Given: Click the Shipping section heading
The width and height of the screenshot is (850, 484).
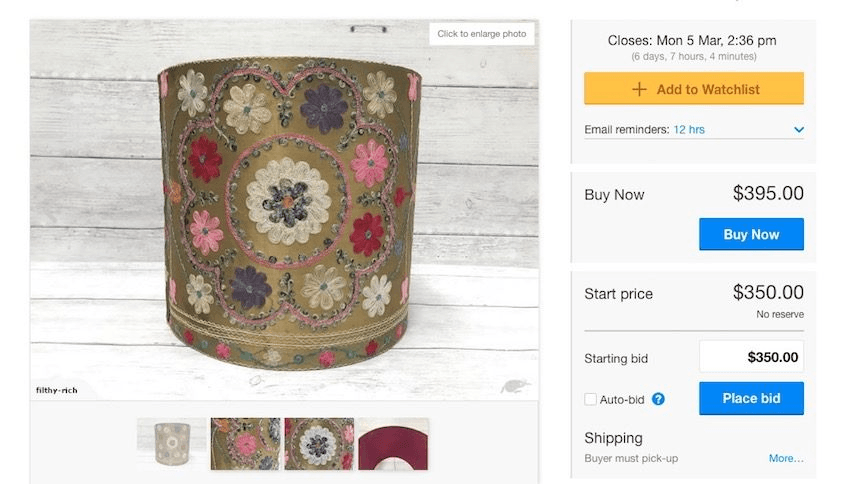Looking at the screenshot, I should click(613, 438).
